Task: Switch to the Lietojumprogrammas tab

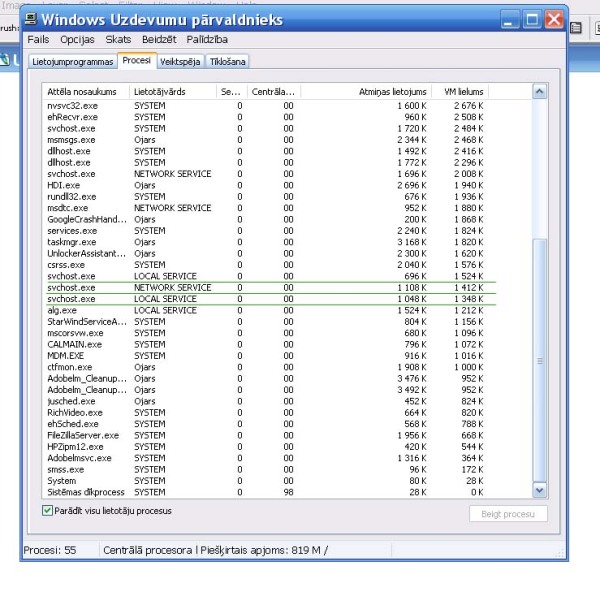Action: [x=73, y=62]
